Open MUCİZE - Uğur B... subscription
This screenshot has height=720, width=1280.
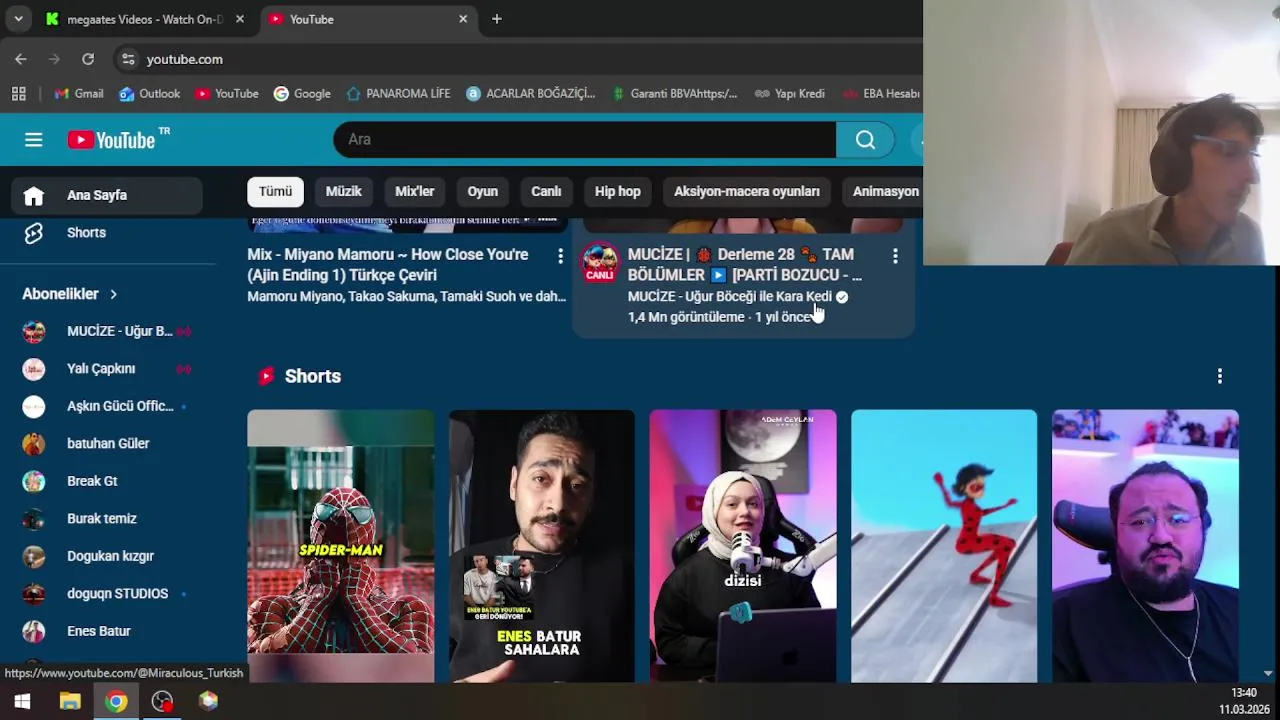[x=107, y=331]
